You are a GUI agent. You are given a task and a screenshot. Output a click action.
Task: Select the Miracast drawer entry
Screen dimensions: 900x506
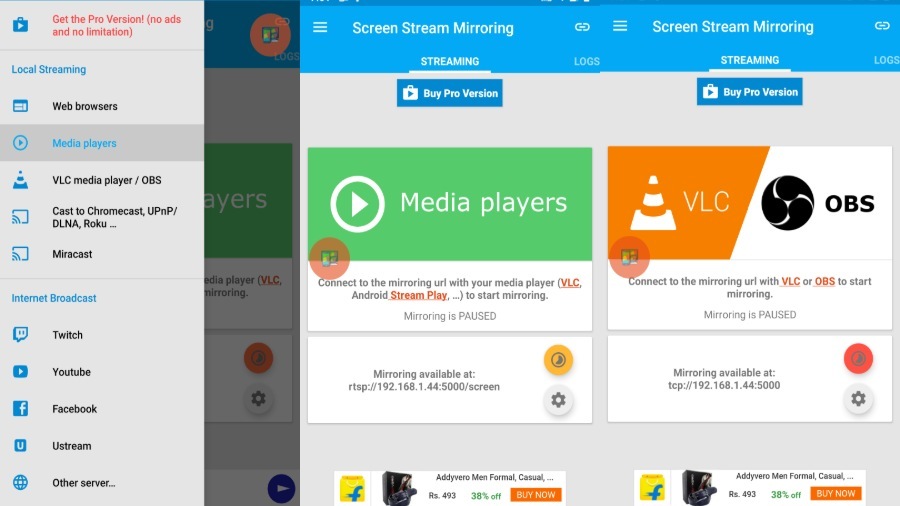(72, 254)
